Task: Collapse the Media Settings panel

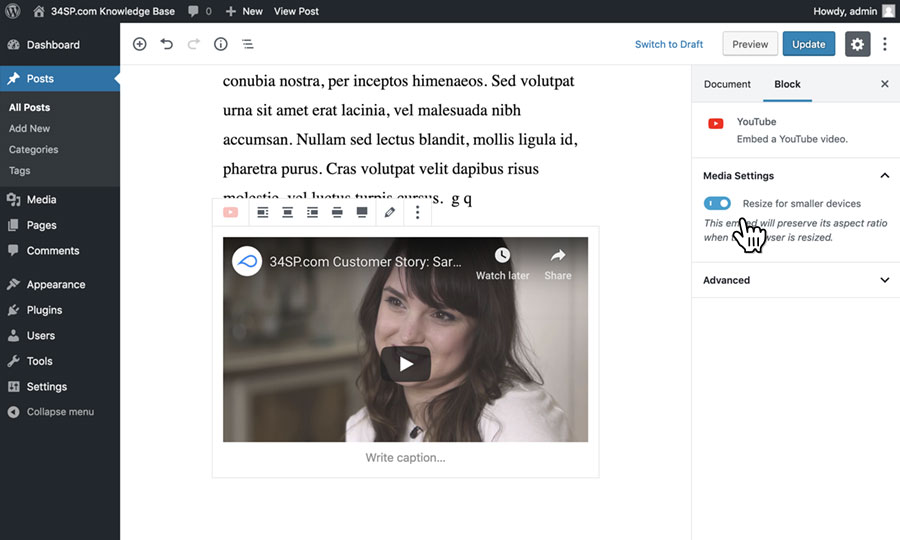Action: (796, 176)
